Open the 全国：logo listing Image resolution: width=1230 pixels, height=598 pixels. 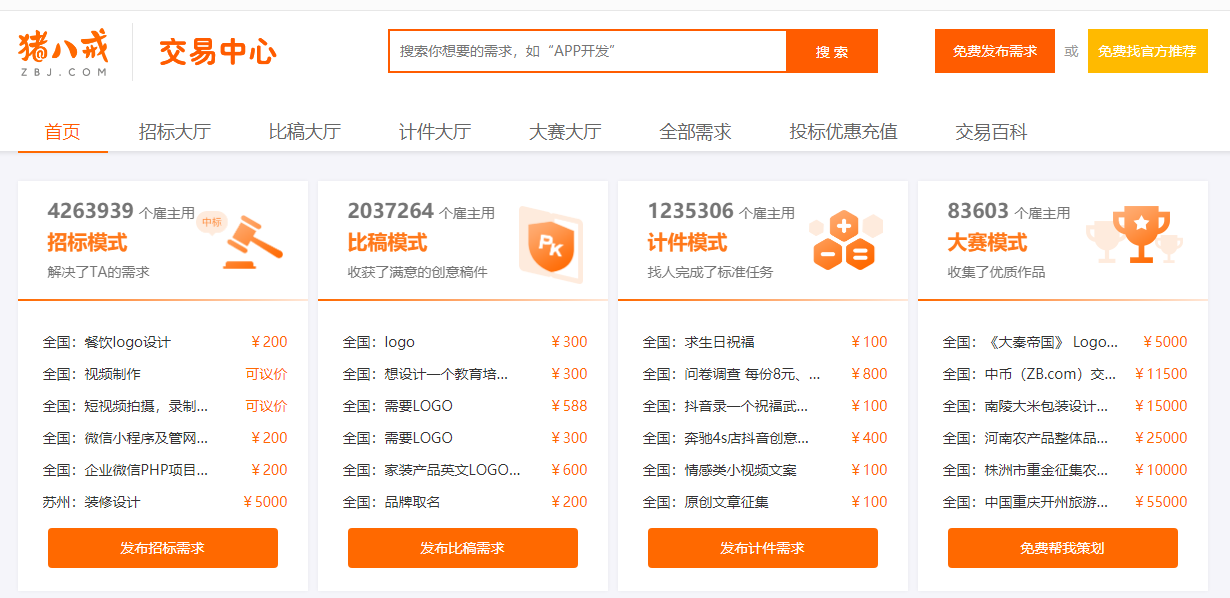click(379, 342)
